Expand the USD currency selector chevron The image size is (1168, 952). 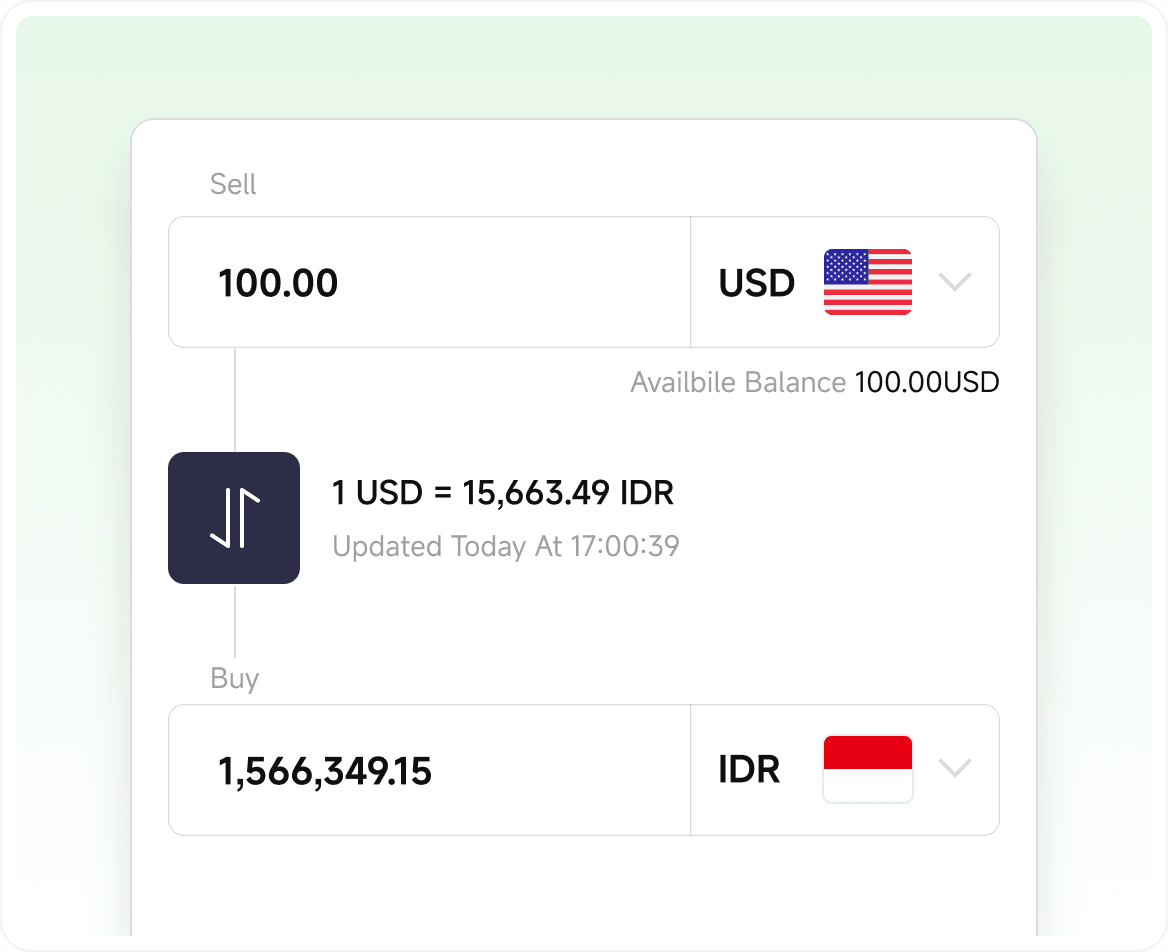(x=955, y=282)
